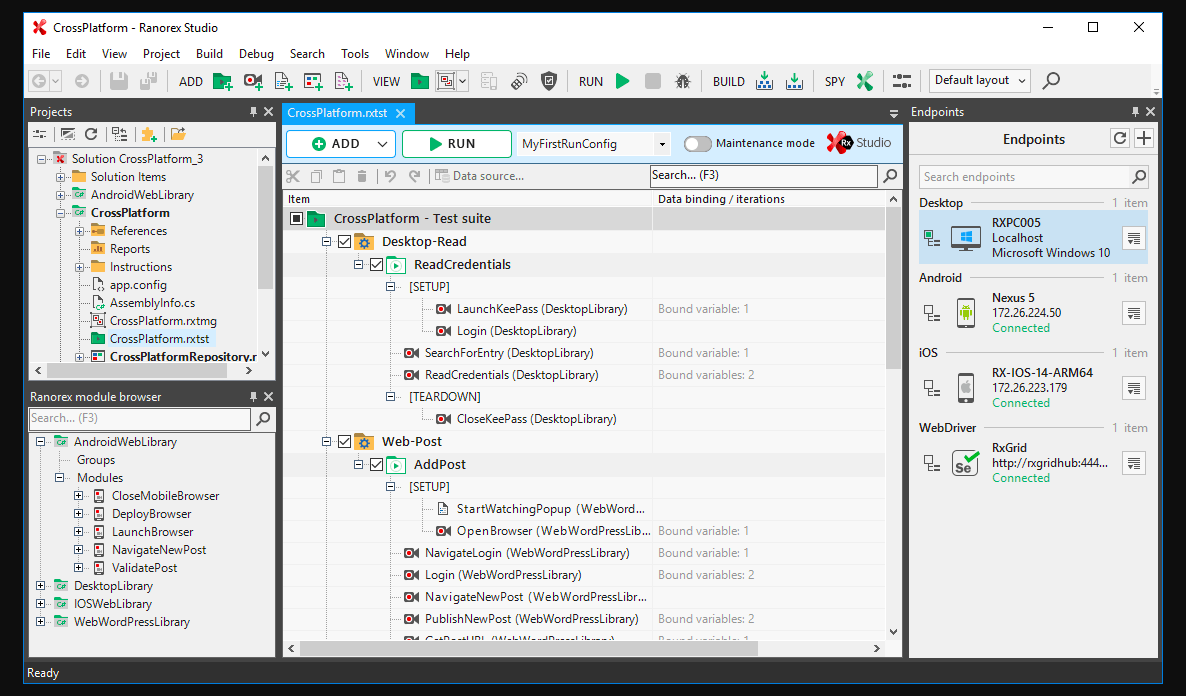Image resolution: width=1186 pixels, height=696 pixels.
Task: Click the Rebuild icon next to SPY
Action: (794, 81)
